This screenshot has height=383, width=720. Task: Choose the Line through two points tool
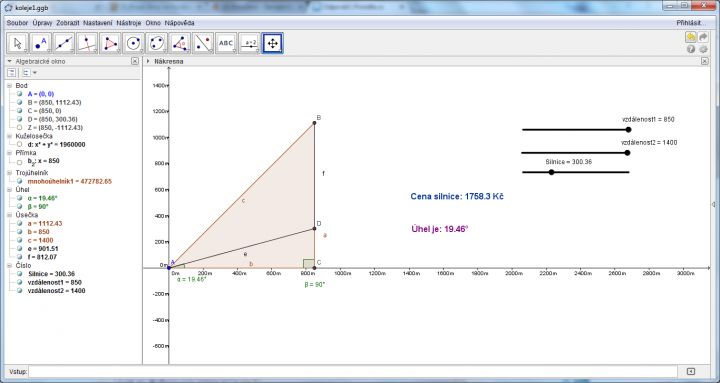64,43
